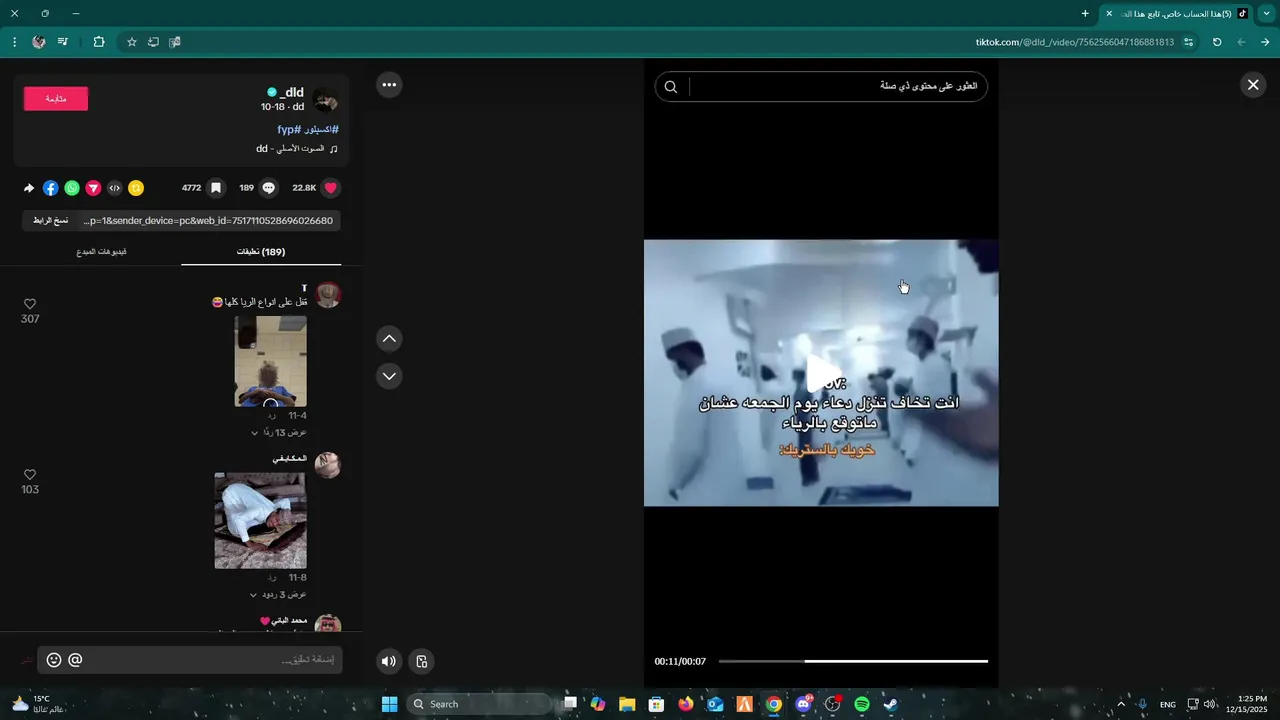
Task: Click the translate page icon
Action: [x=175, y=42]
